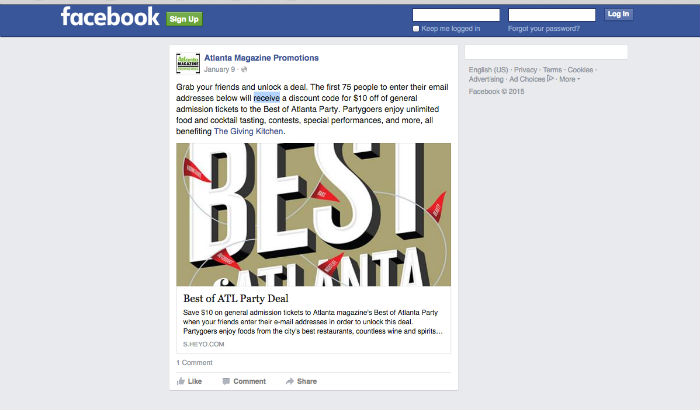Click the public globe icon beside January 9
The width and height of the screenshot is (700, 411).
pos(244,70)
